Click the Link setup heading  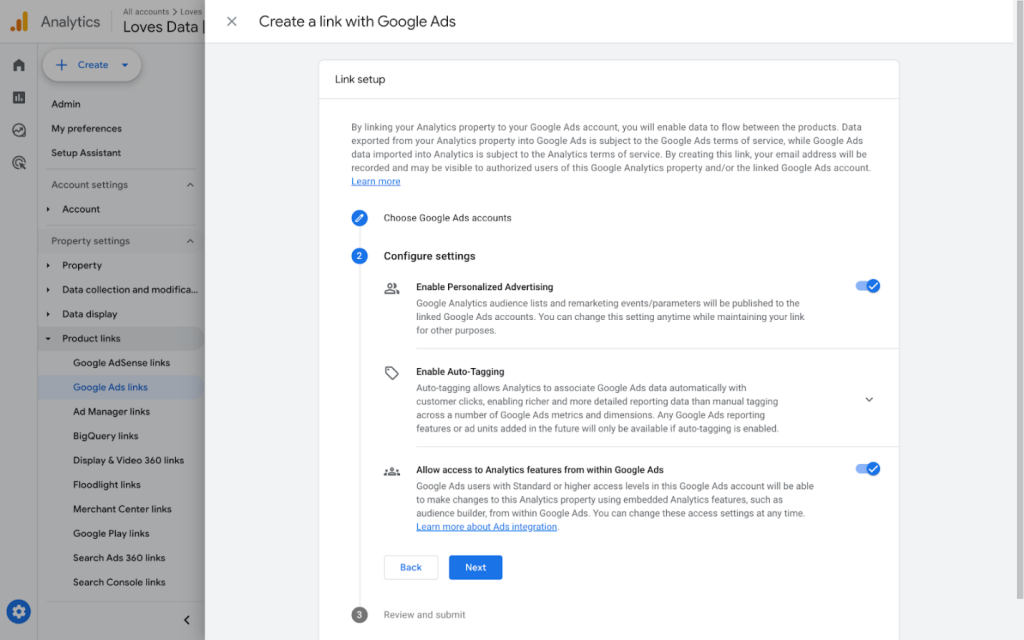(360, 80)
